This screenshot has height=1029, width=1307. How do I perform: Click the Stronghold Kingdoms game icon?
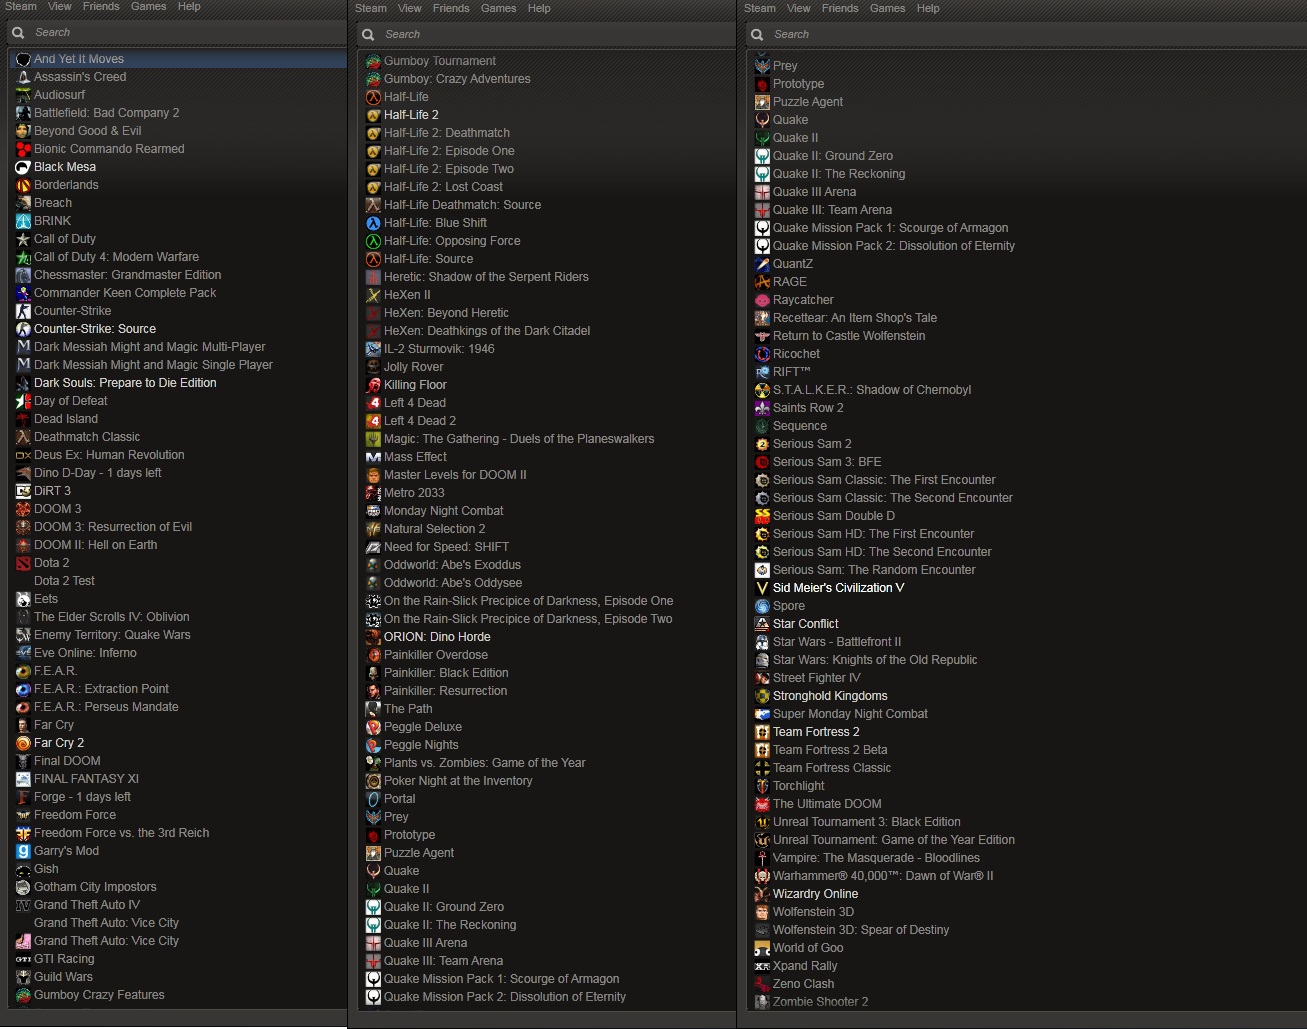pyautogui.click(x=762, y=696)
